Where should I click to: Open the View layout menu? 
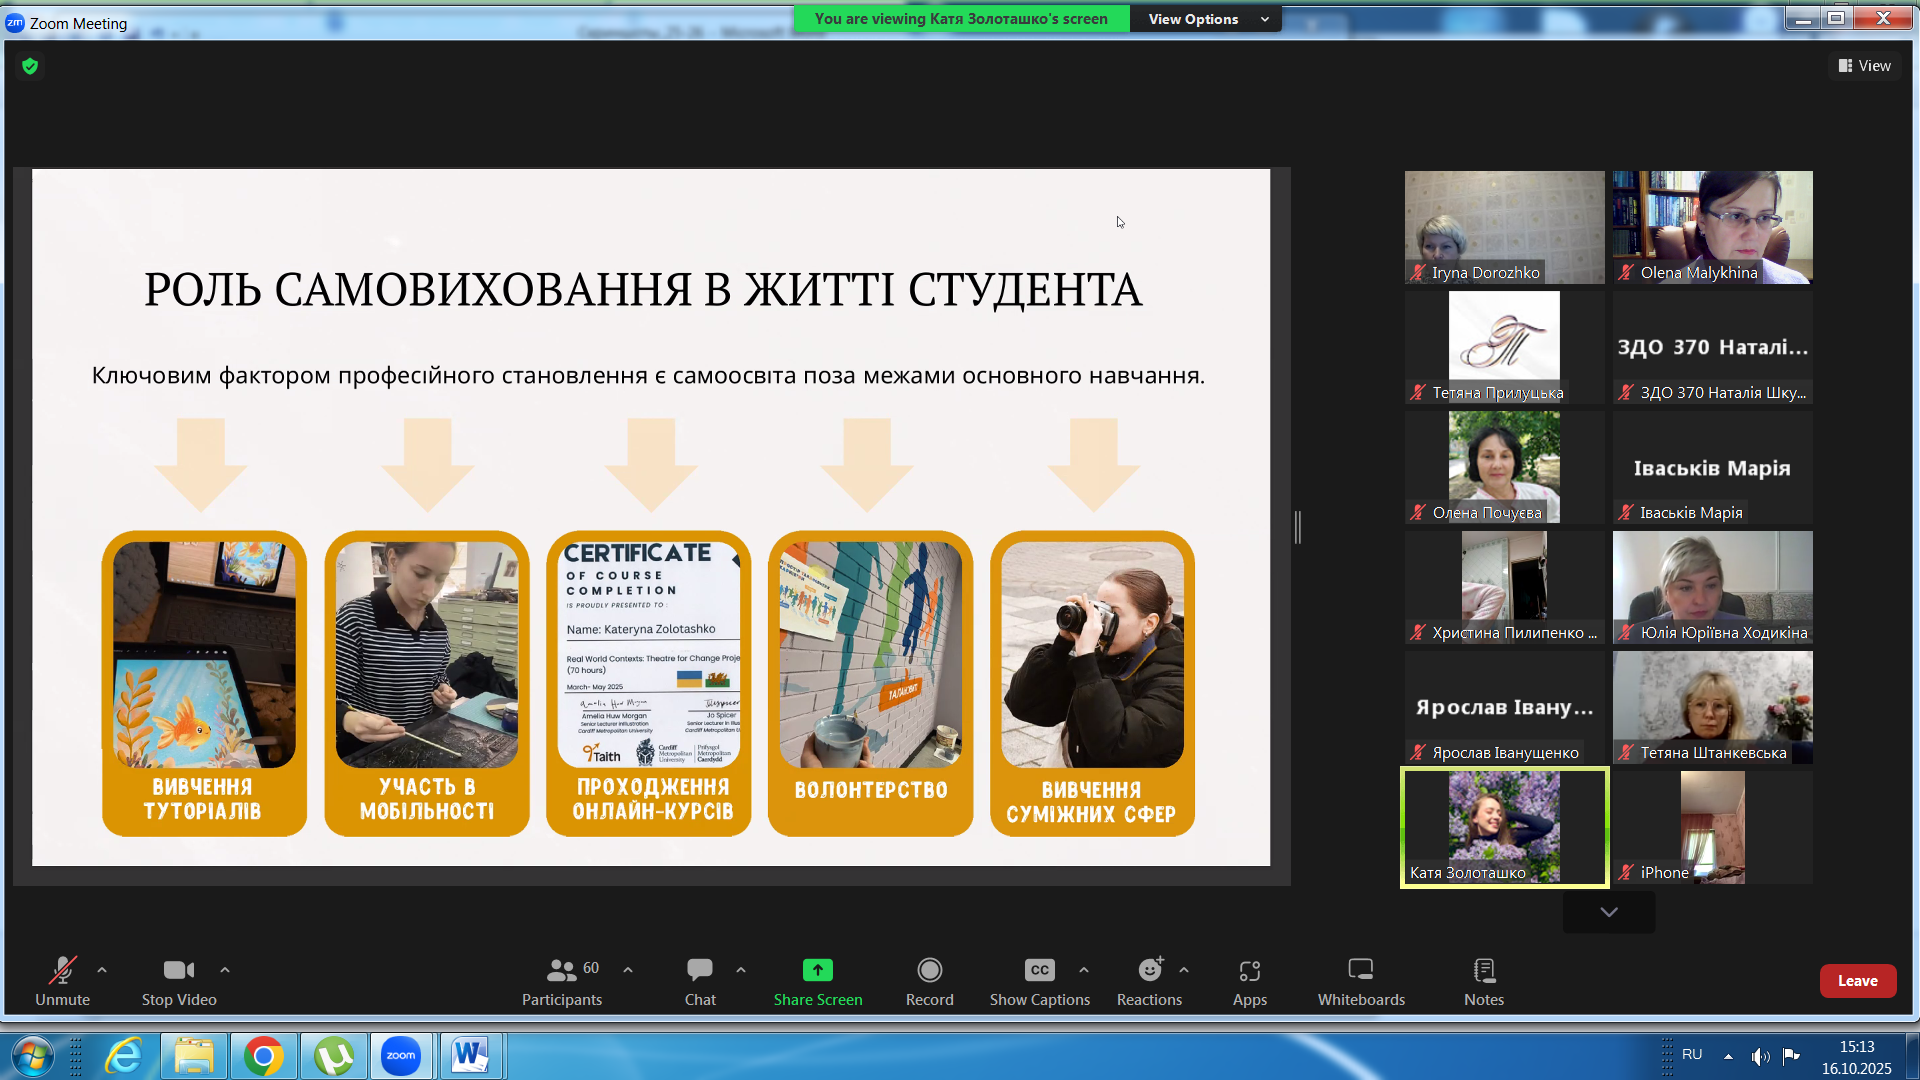coord(1864,66)
